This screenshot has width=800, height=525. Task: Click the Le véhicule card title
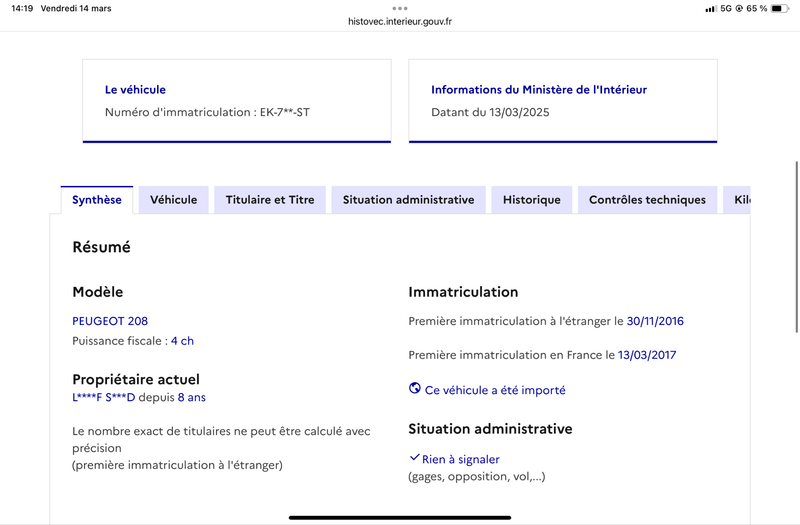135,90
